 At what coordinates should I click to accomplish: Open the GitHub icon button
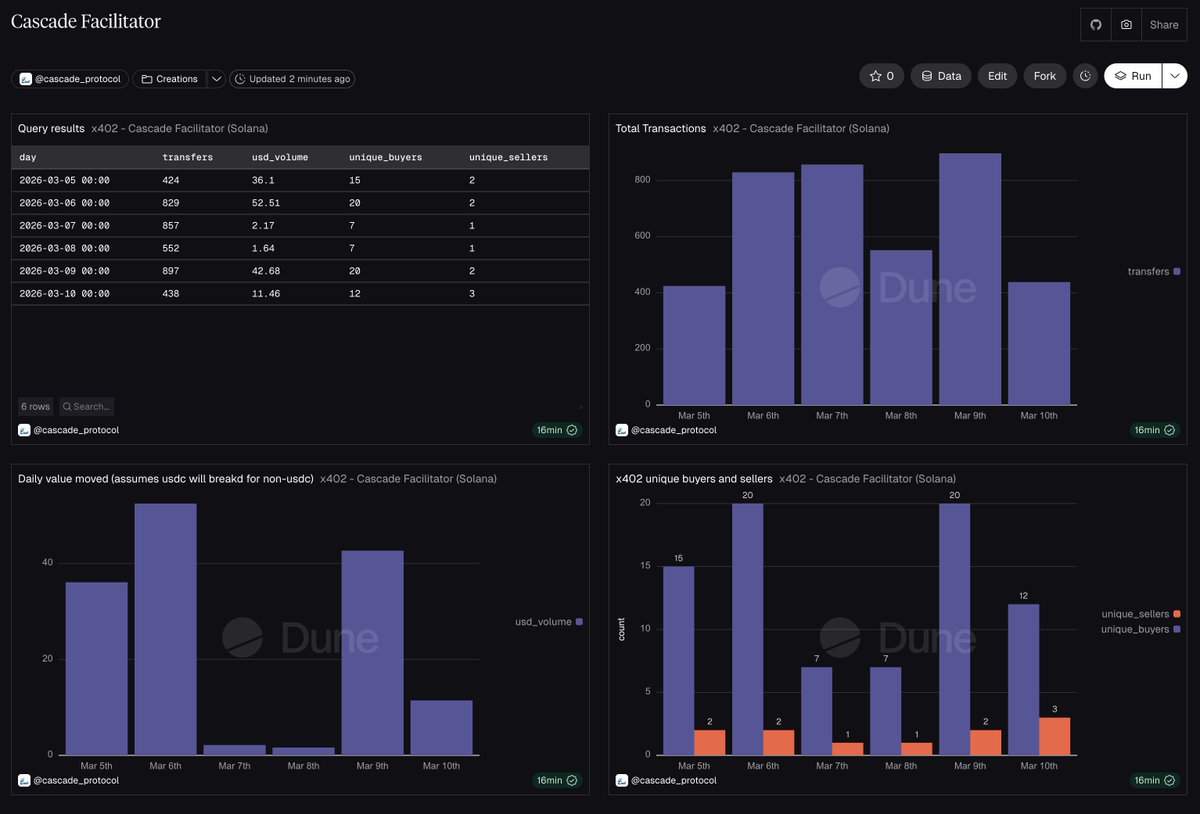click(1096, 25)
